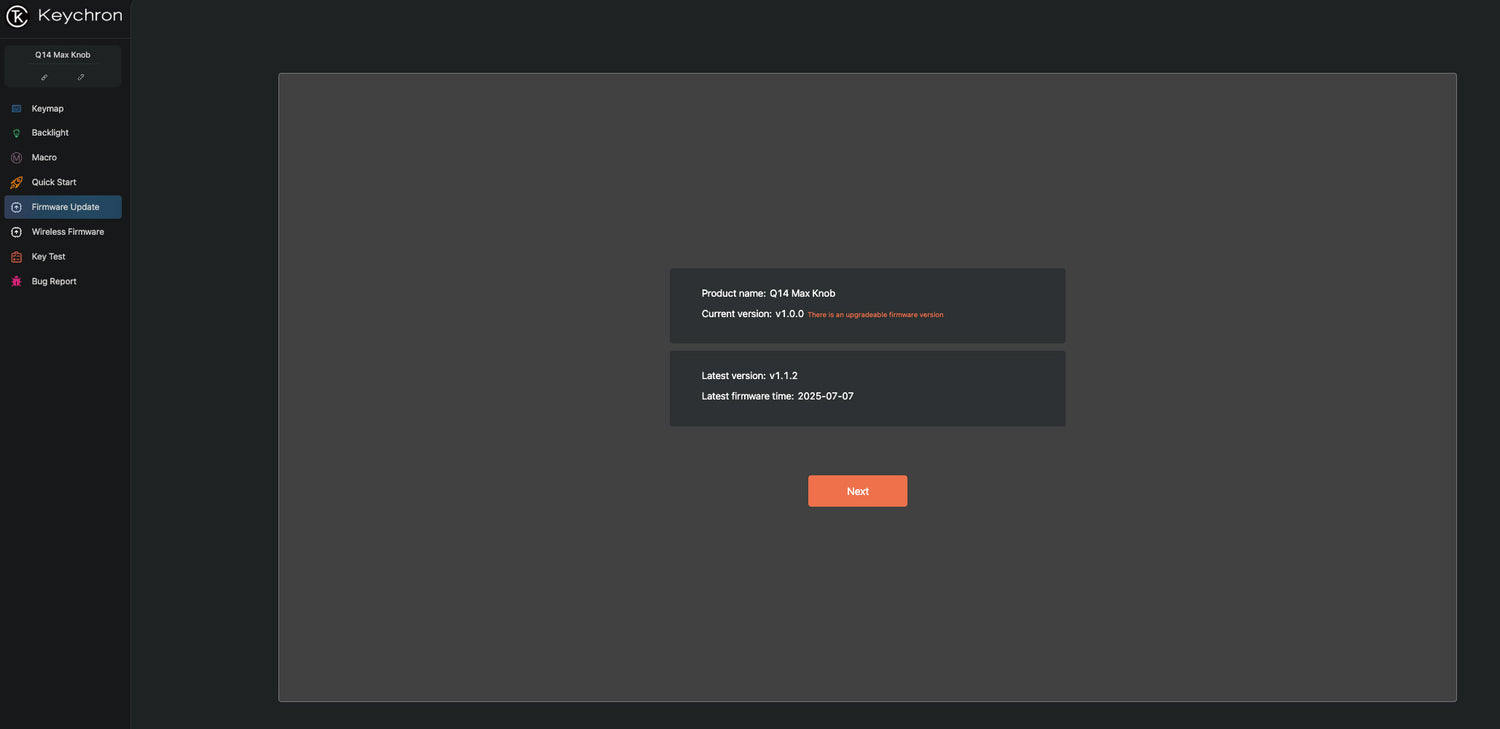Click the green Backlight bulb icon
The height and width of the screenshot is (729, 1500).
tap(16, 133)
